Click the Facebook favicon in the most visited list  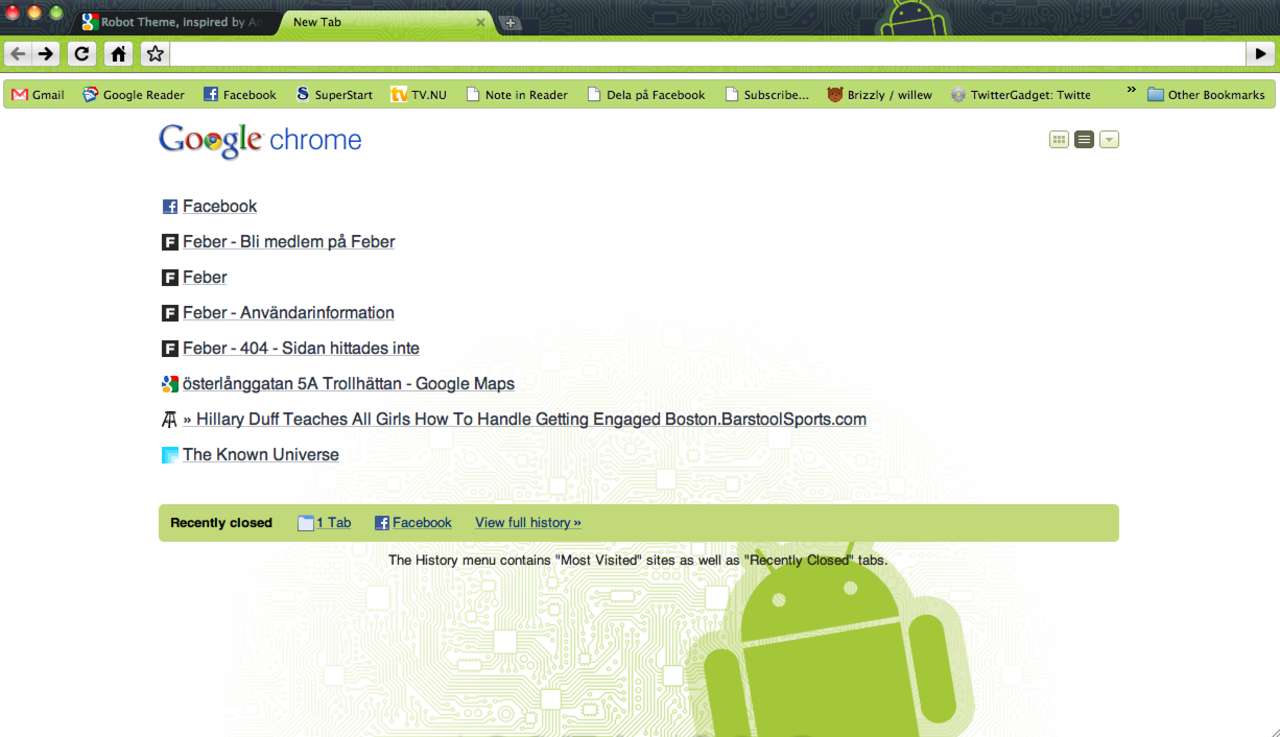tap(169, 206)
